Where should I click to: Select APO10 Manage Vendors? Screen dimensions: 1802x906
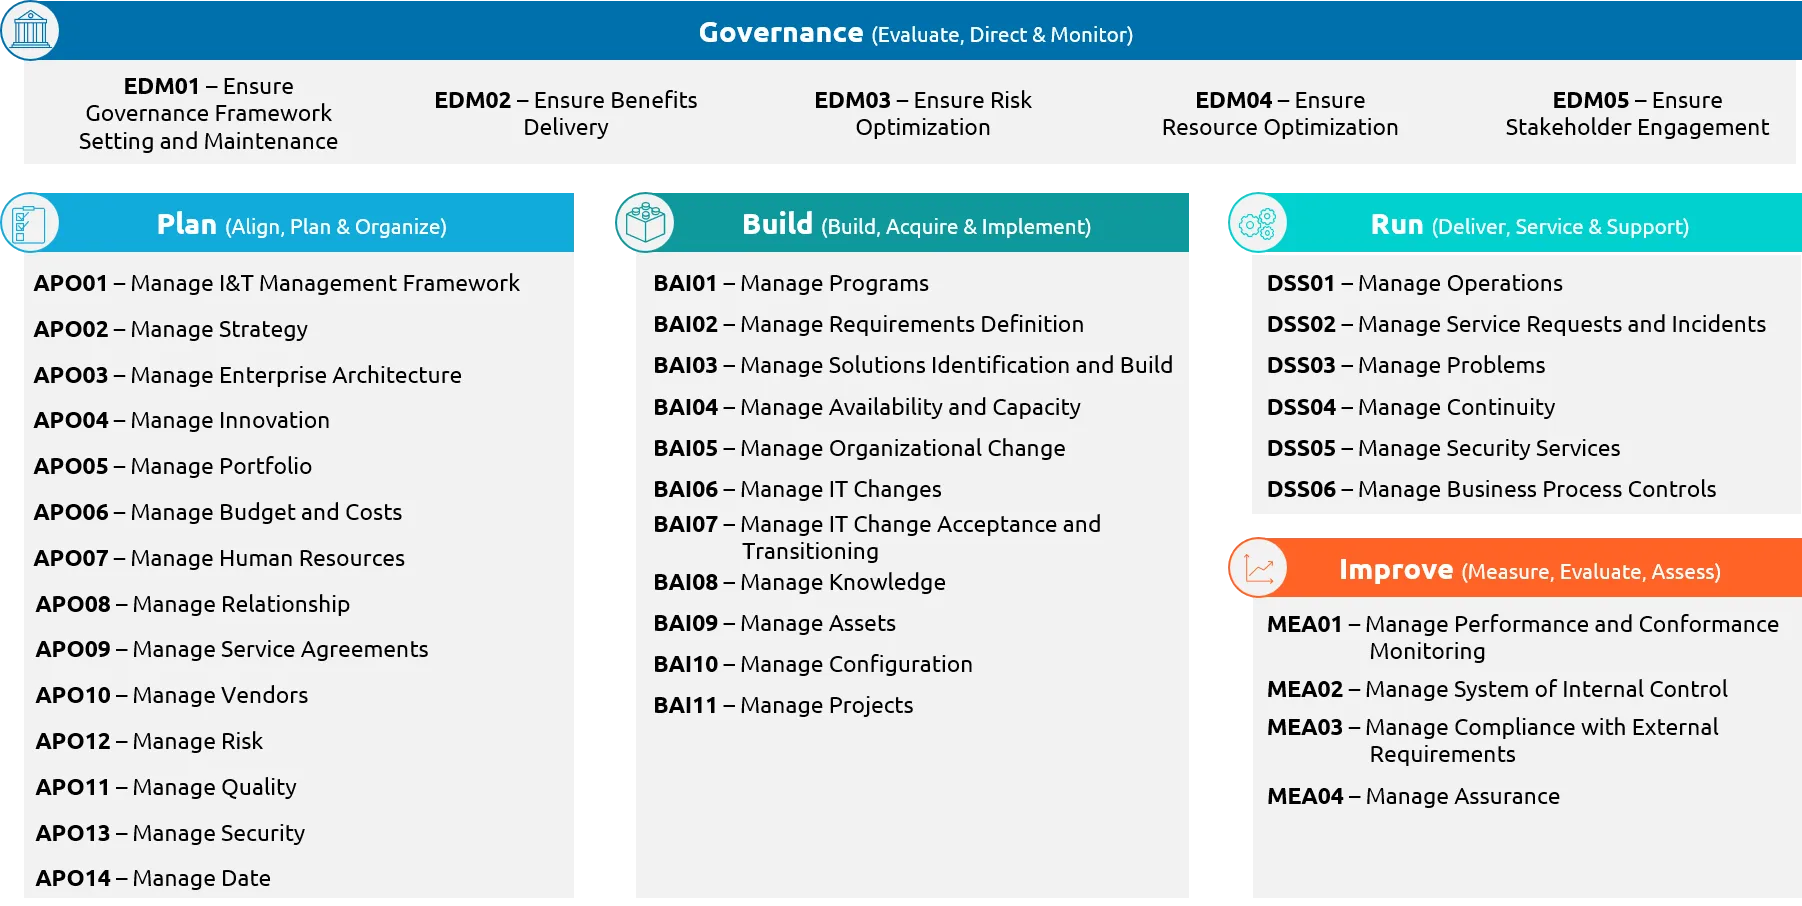[x=172, y=695]
